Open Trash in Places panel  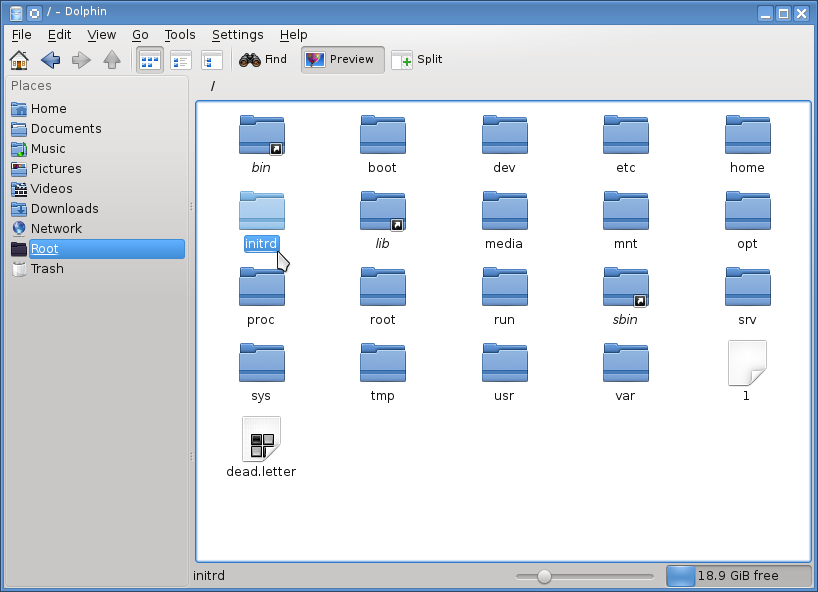pyautogui.click(x=97, y=269)
